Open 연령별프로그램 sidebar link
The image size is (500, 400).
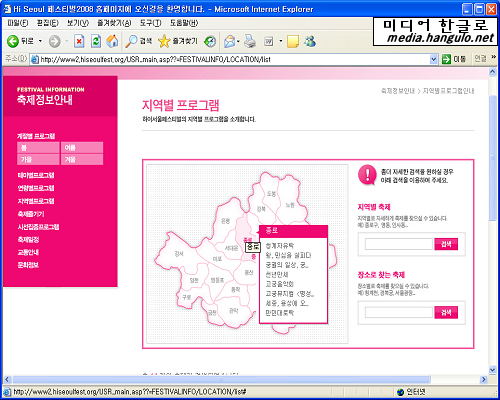(36, 188)
